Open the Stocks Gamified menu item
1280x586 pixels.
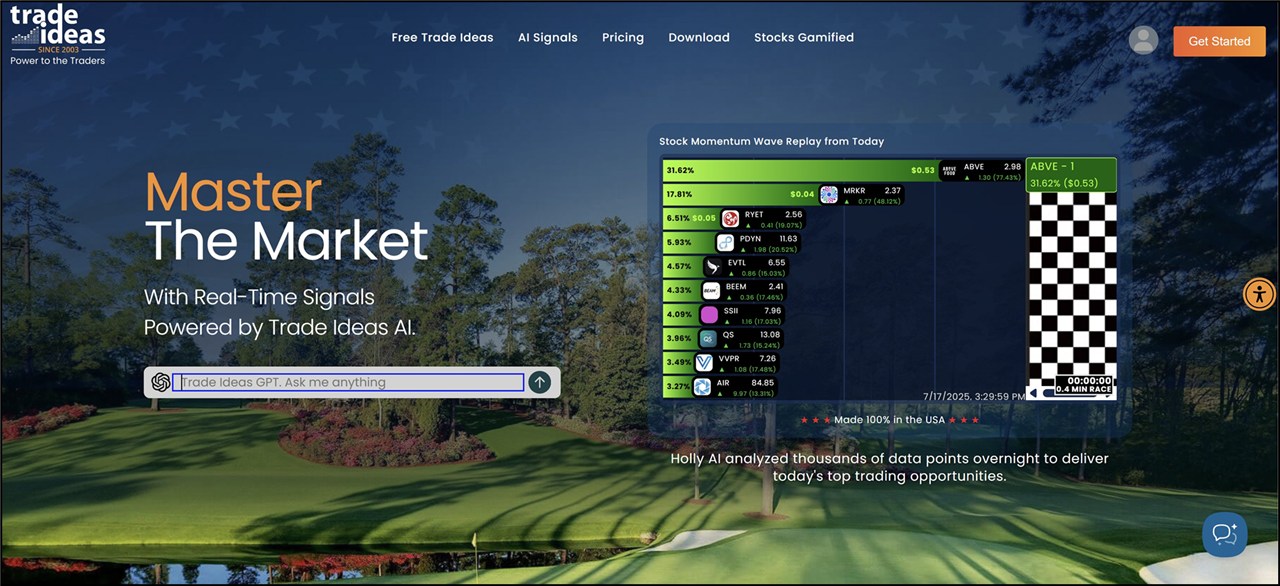click(804, 38)
